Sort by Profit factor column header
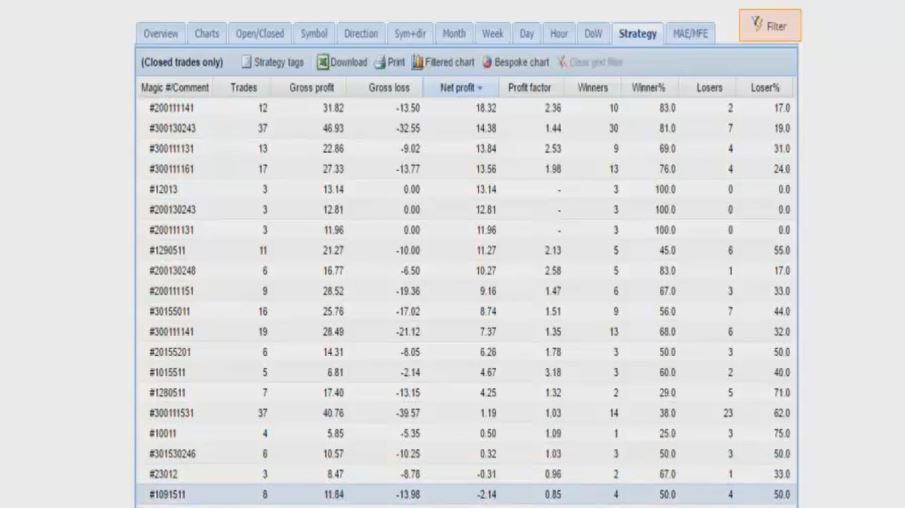 tap(529, 88)
